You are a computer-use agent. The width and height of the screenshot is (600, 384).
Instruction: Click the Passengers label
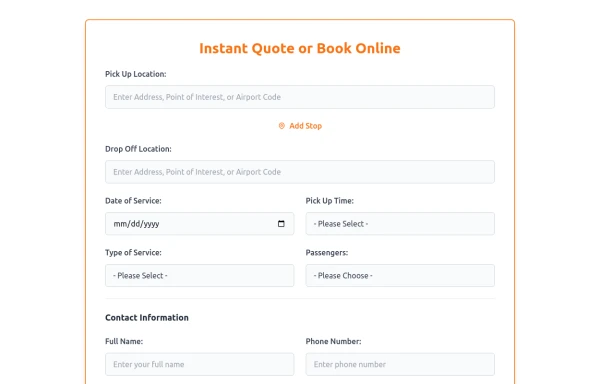(327, 253)
